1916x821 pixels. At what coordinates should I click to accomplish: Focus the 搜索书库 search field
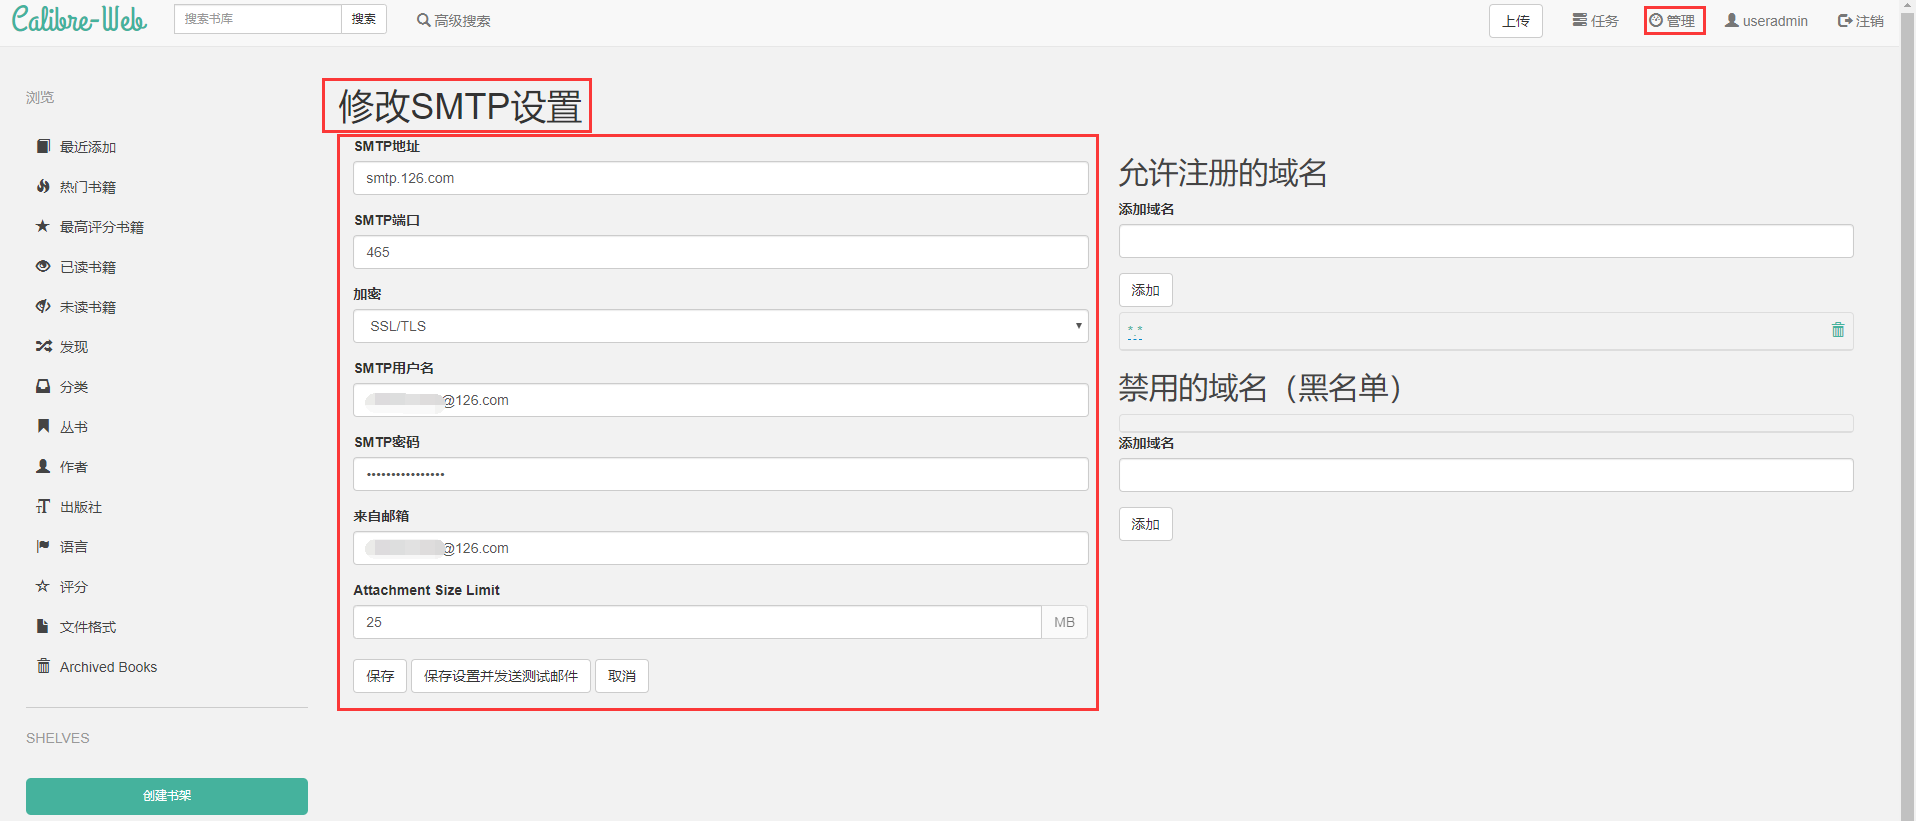pos(258,19)
